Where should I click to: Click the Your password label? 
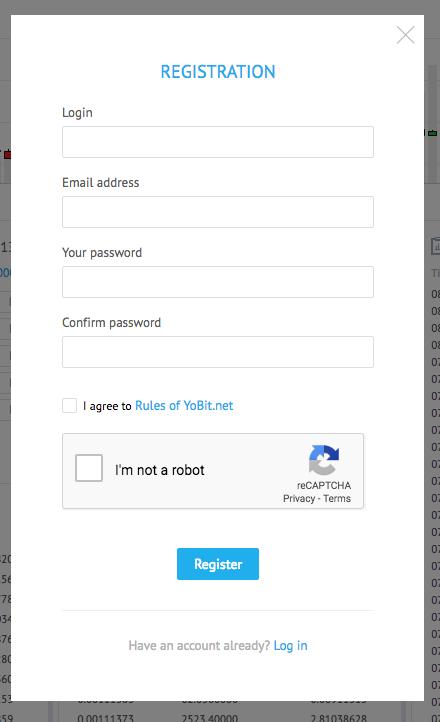pyautogui.click(x=102, y=253)
